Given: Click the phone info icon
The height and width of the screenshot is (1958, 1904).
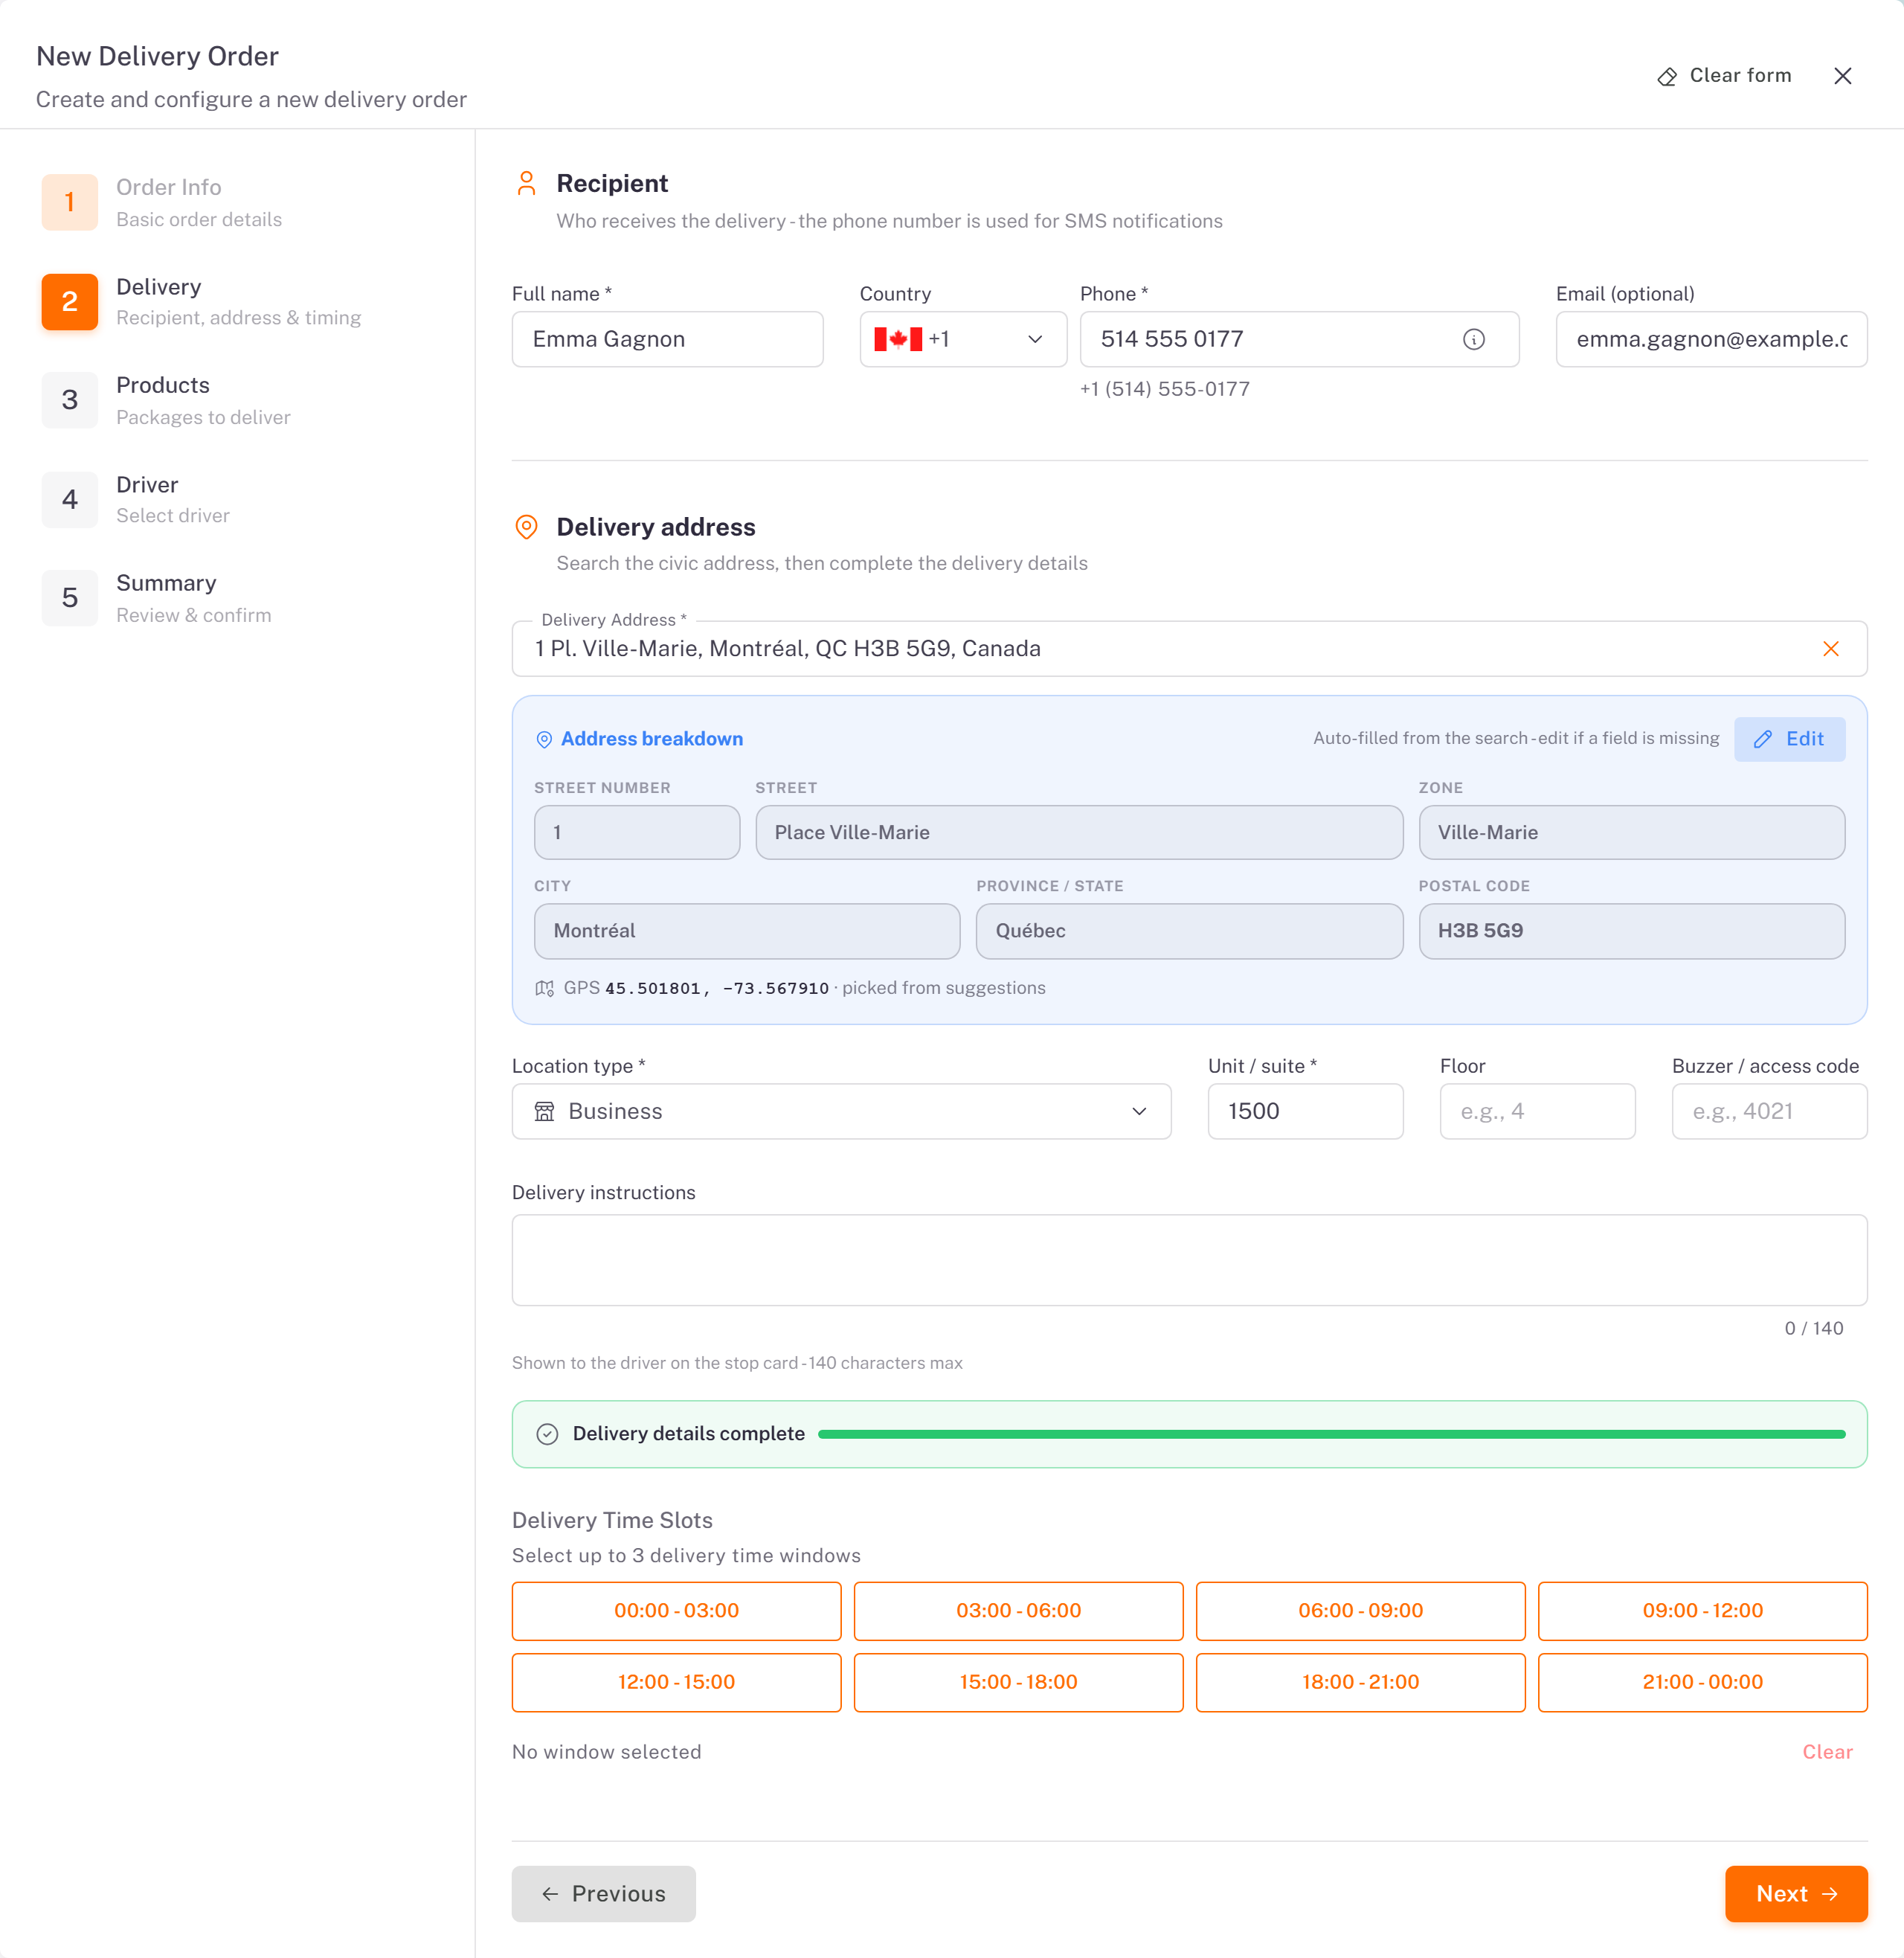Looking at the screenshot, I should [x=1473, y=339].
